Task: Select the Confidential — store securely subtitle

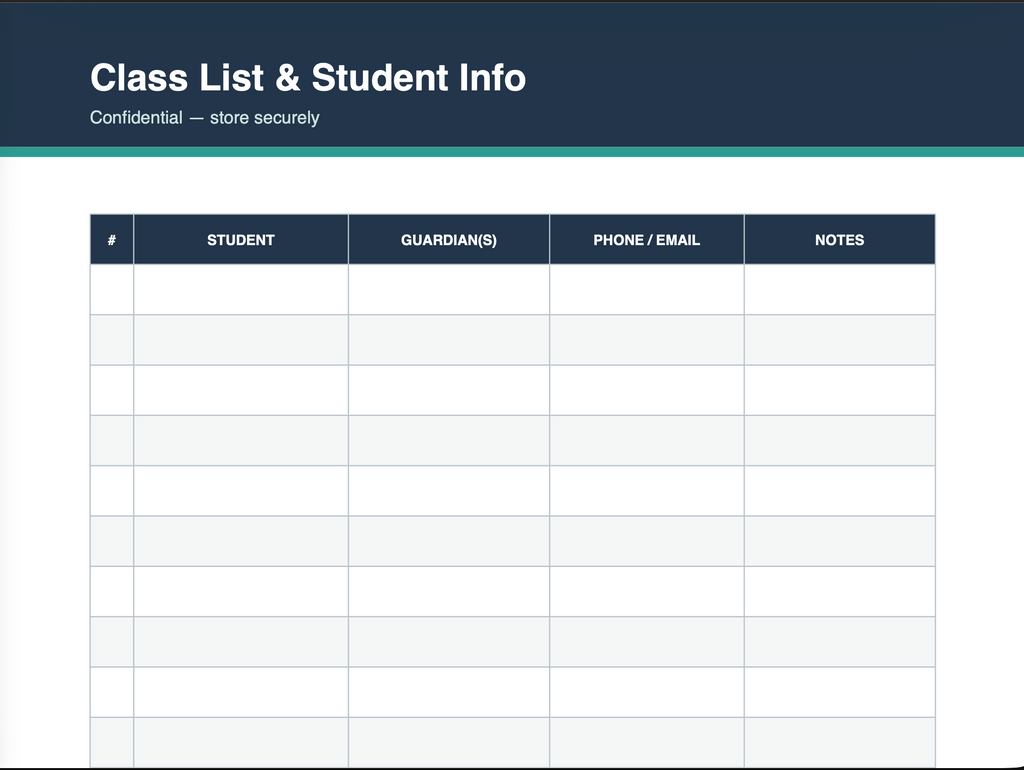Action: pyautogui.click(x=204, y=118)
